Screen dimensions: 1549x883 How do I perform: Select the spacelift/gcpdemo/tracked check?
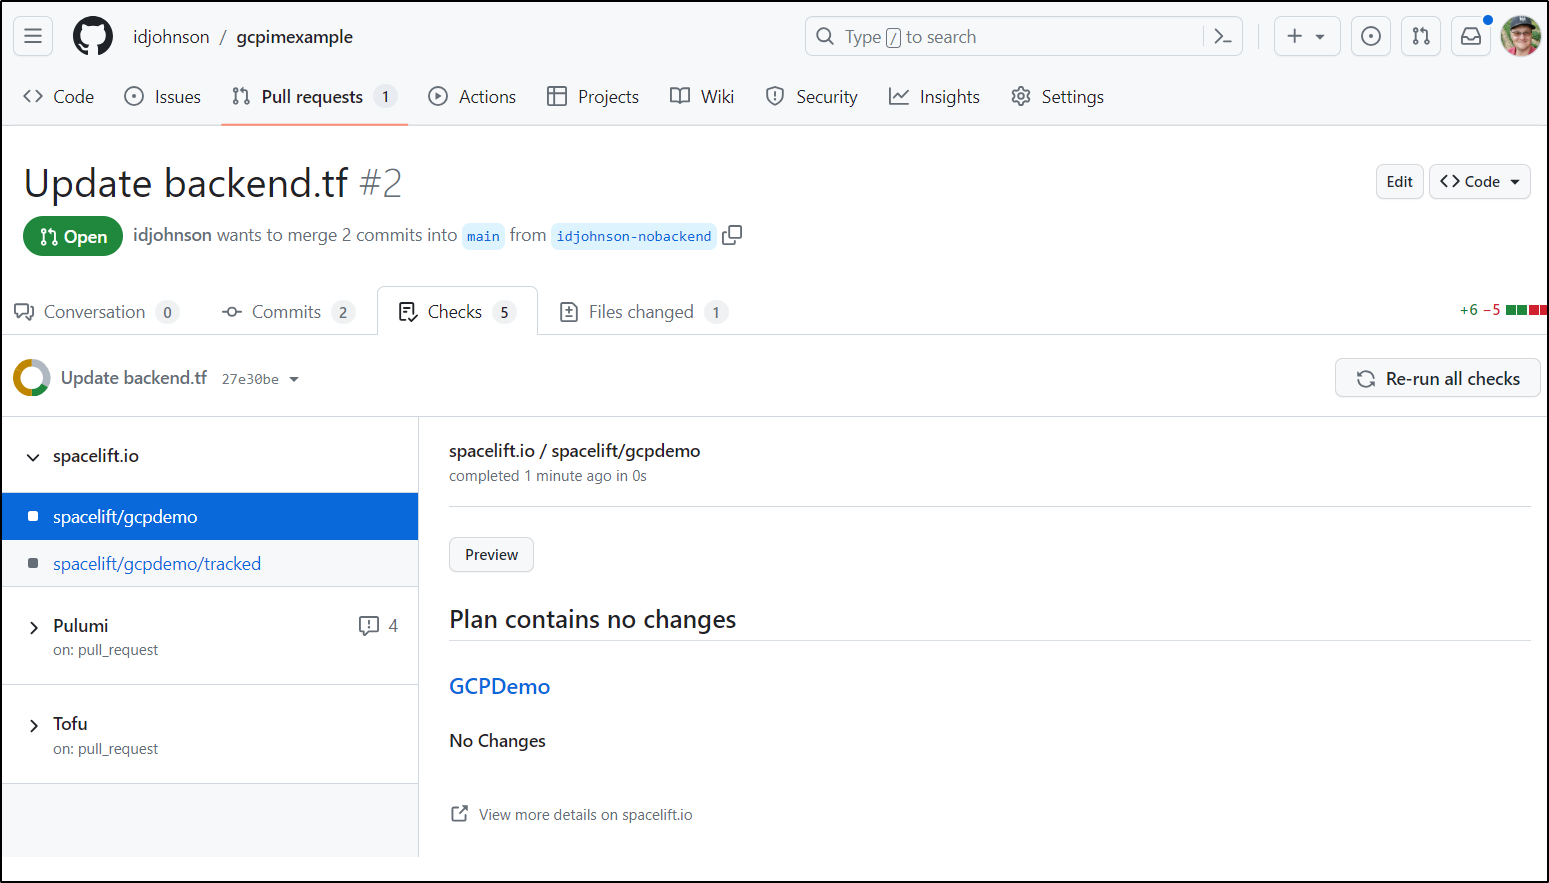click(x=210, y=563)
